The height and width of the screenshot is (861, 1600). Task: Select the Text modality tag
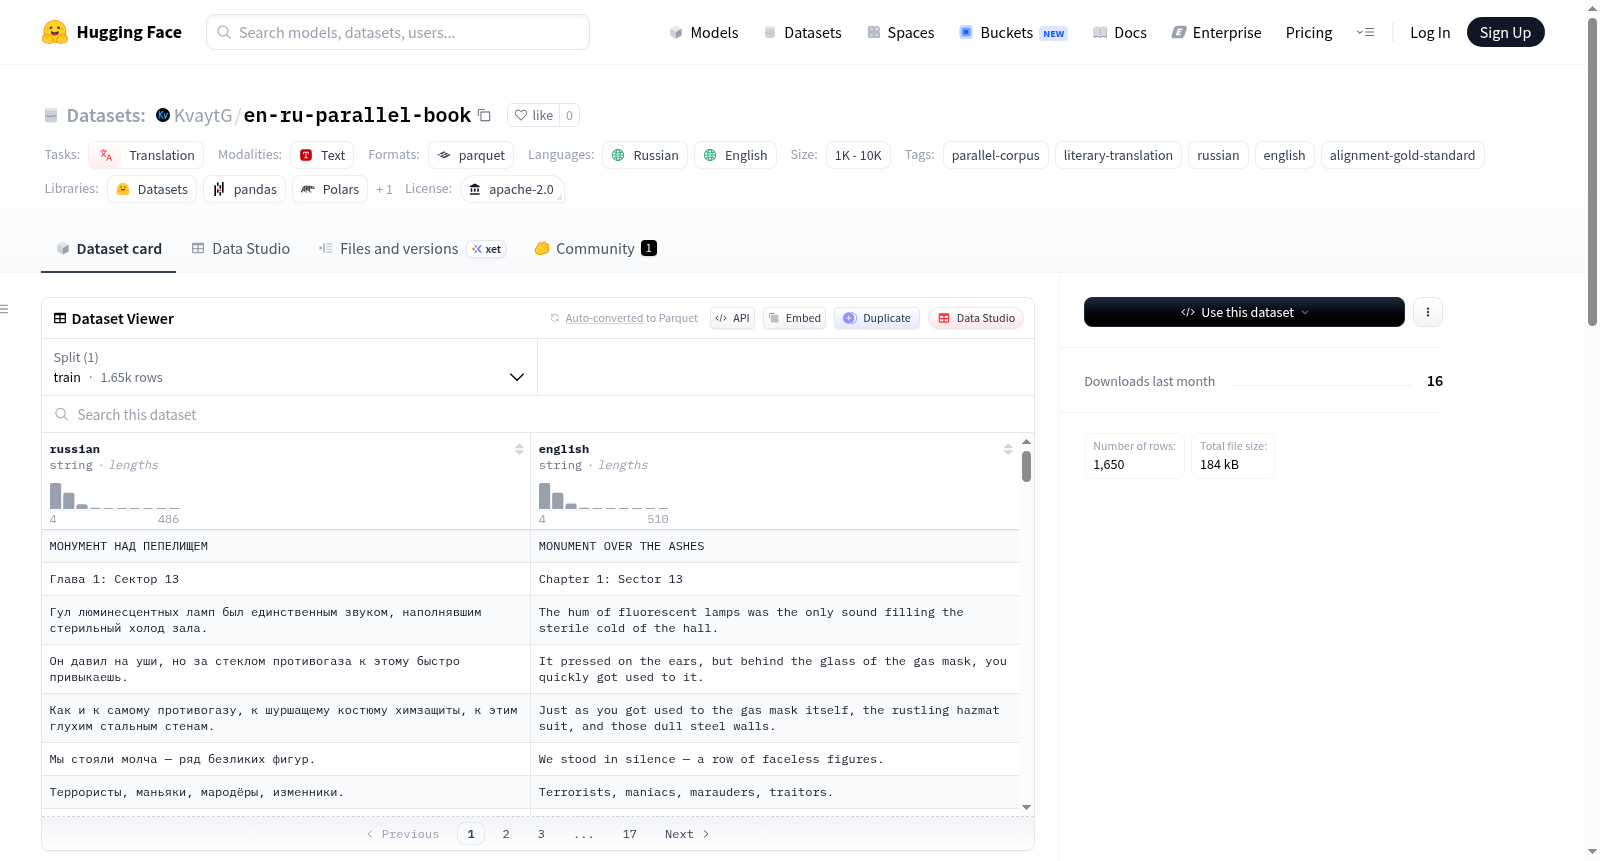[322, 155]
